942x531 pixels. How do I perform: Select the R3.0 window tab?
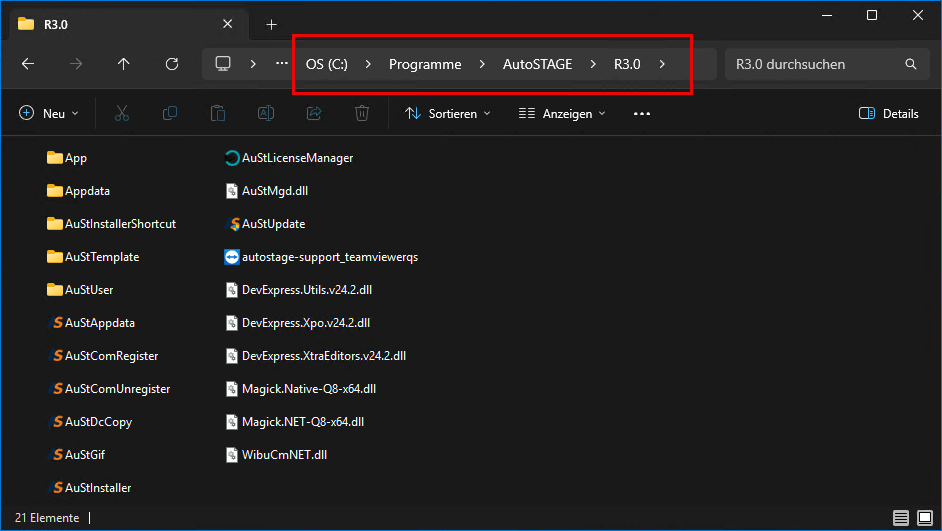point(129,25)
